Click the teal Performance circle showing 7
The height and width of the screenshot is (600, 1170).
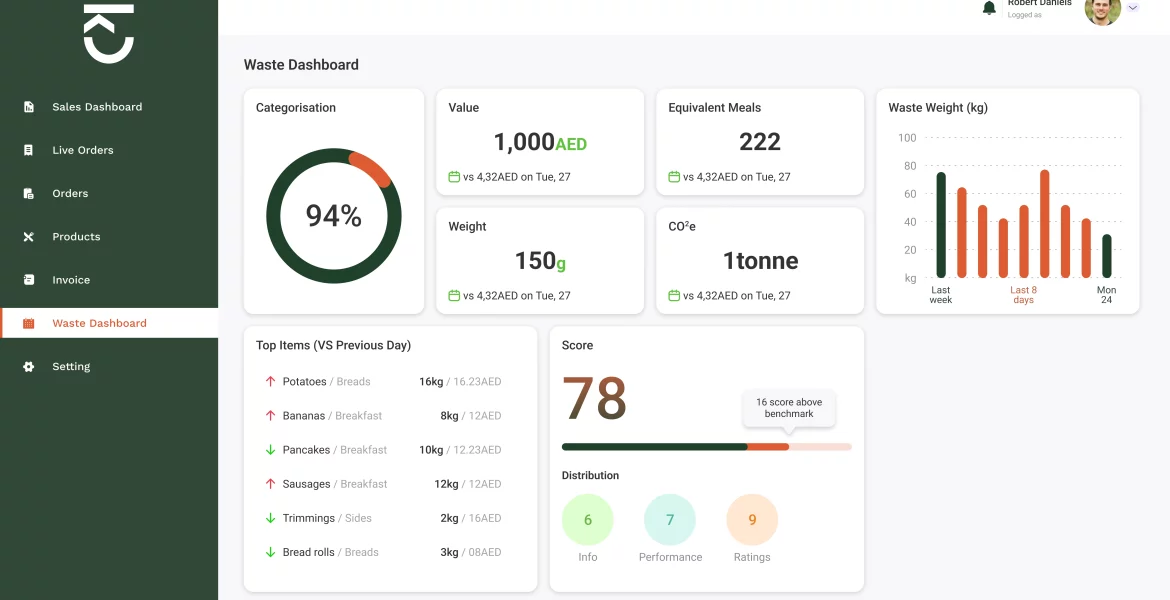point(670,519)
